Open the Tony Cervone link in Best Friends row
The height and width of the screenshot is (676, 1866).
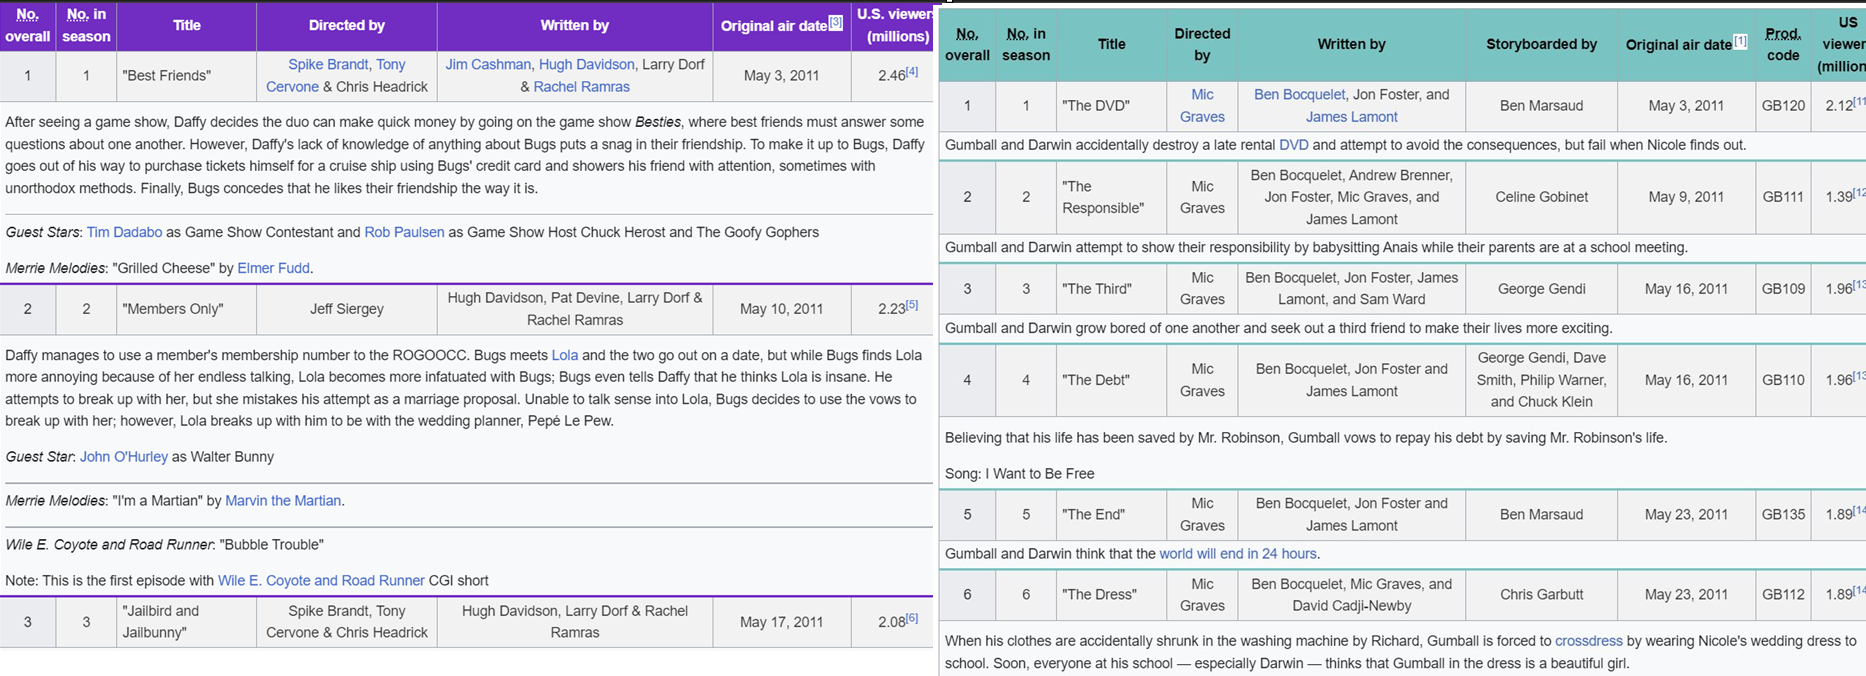335,75
